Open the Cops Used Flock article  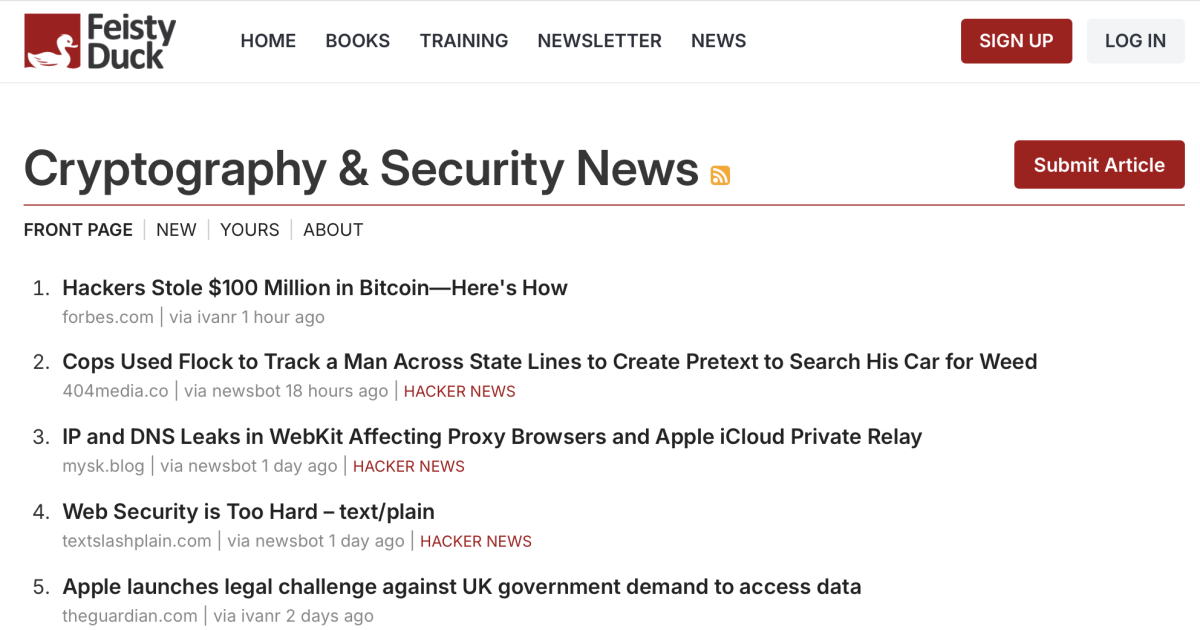click(550, 362)
